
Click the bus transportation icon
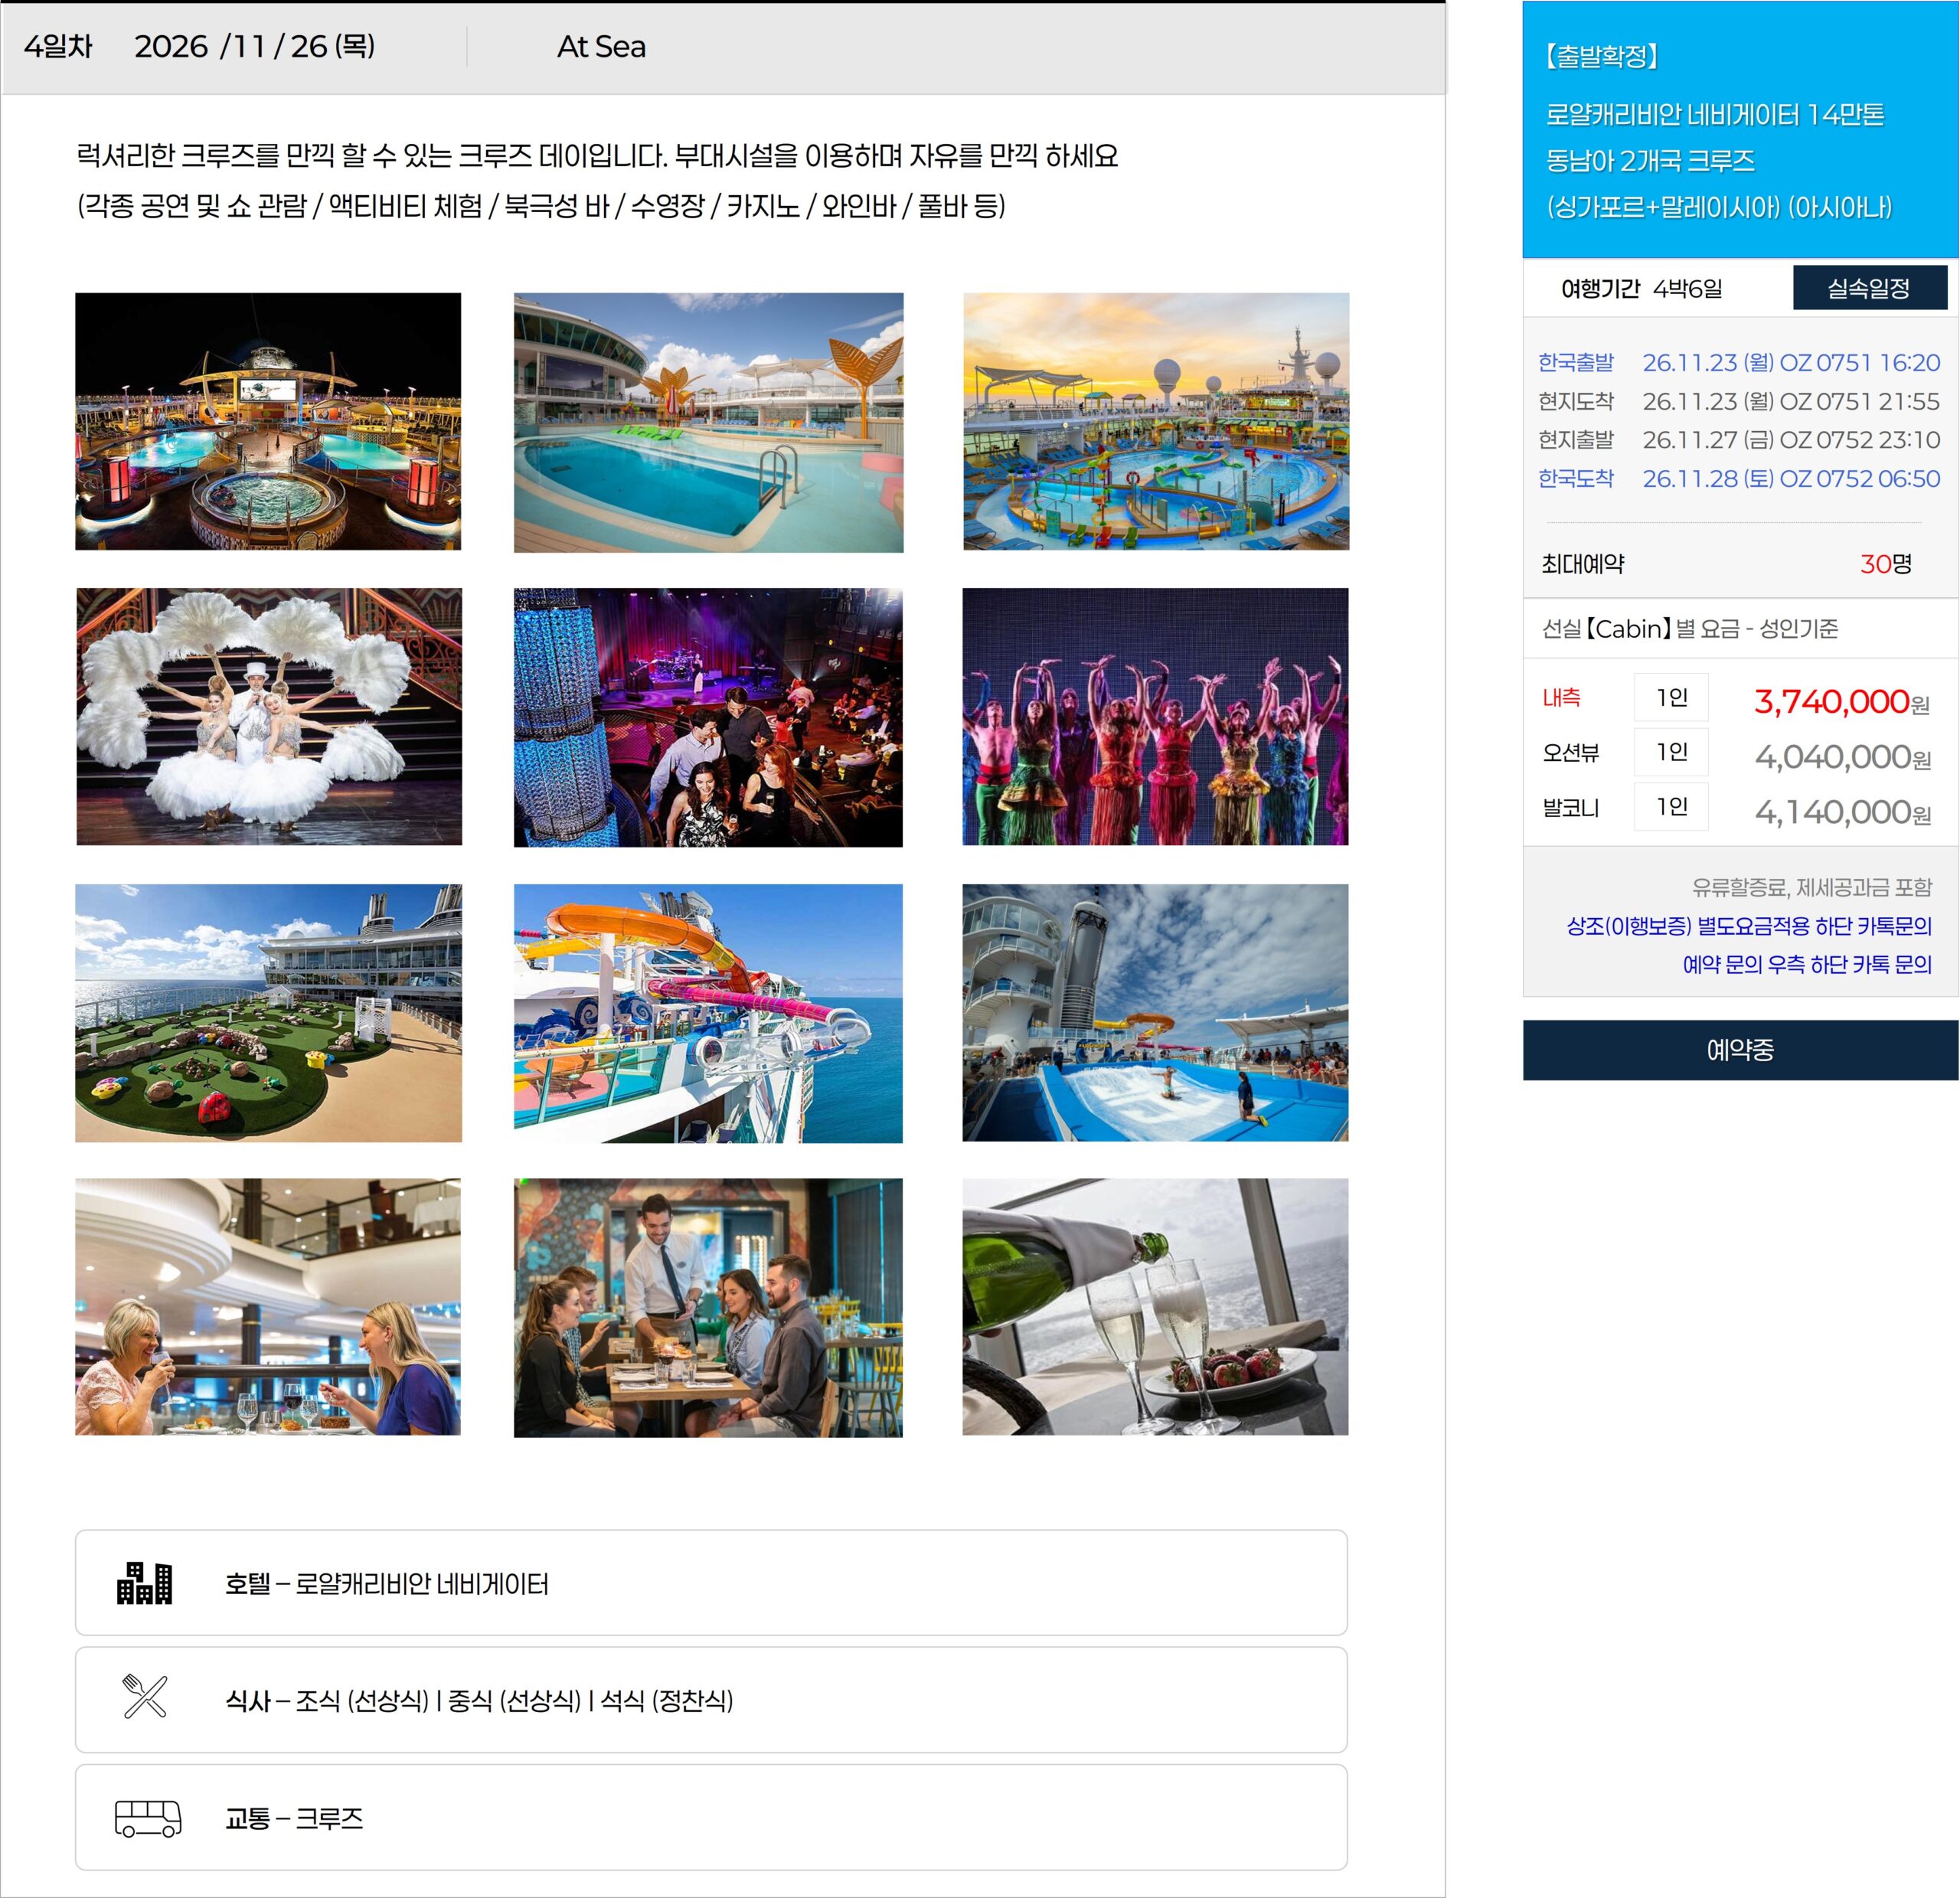148,1817
